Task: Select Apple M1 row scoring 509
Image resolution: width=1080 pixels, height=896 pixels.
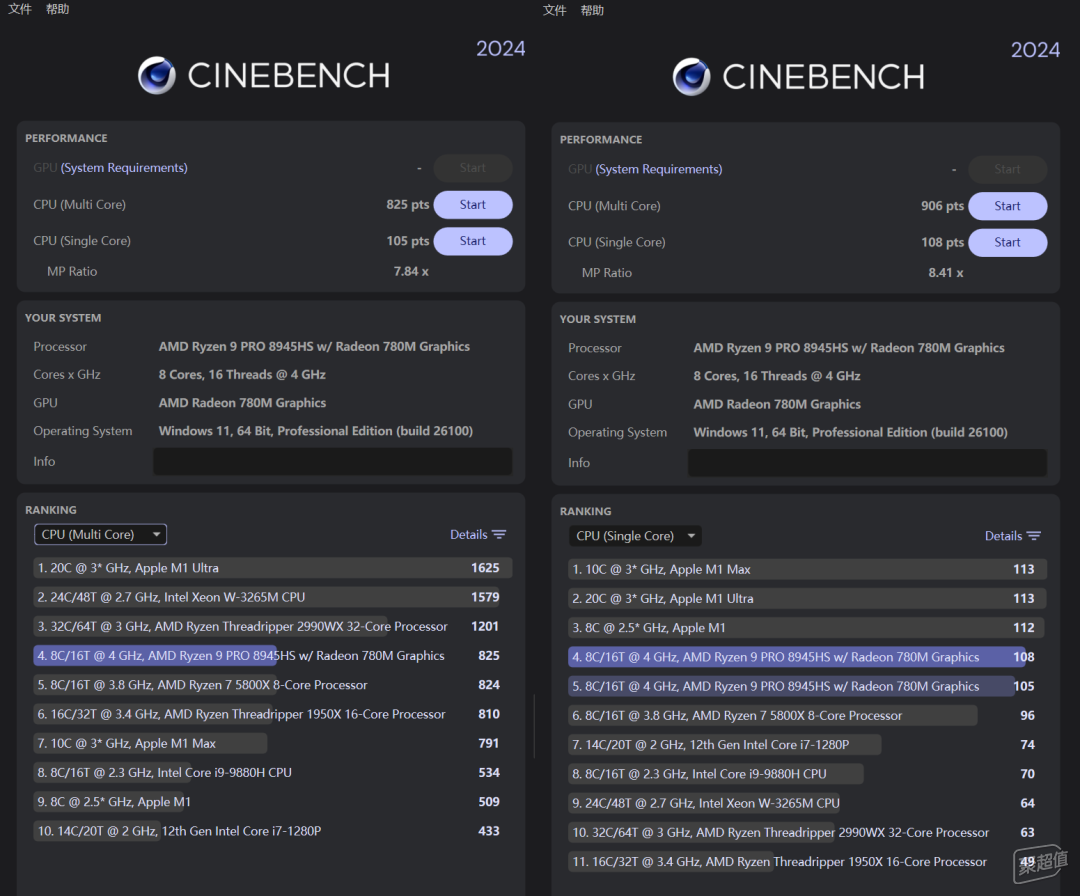Action: [x=273, y=802]
